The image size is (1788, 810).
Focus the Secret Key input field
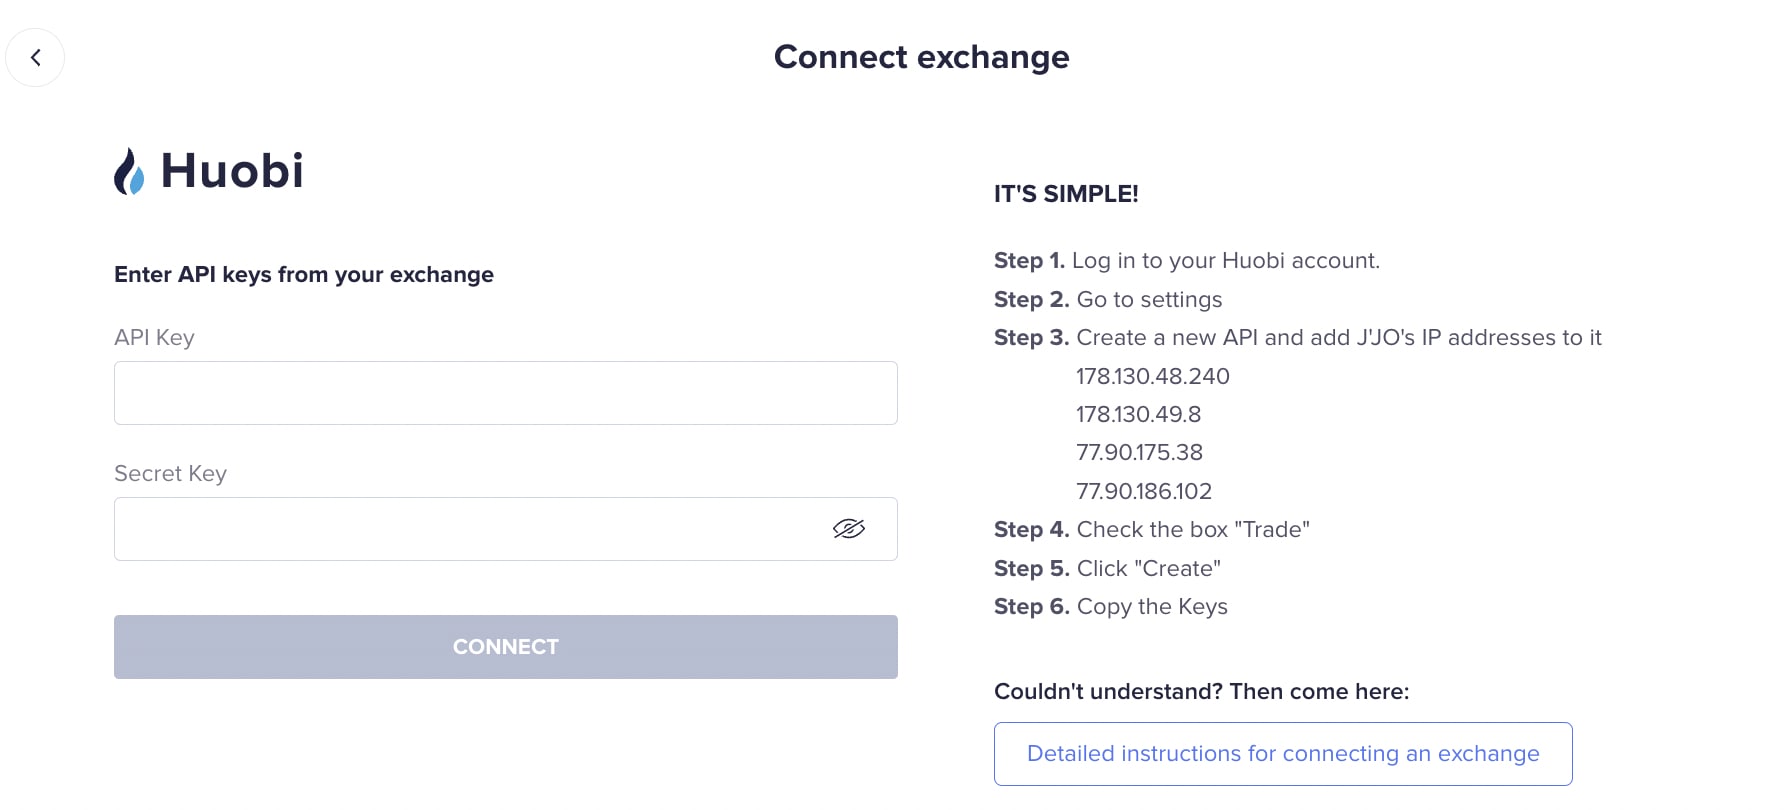tap(506, 529)
